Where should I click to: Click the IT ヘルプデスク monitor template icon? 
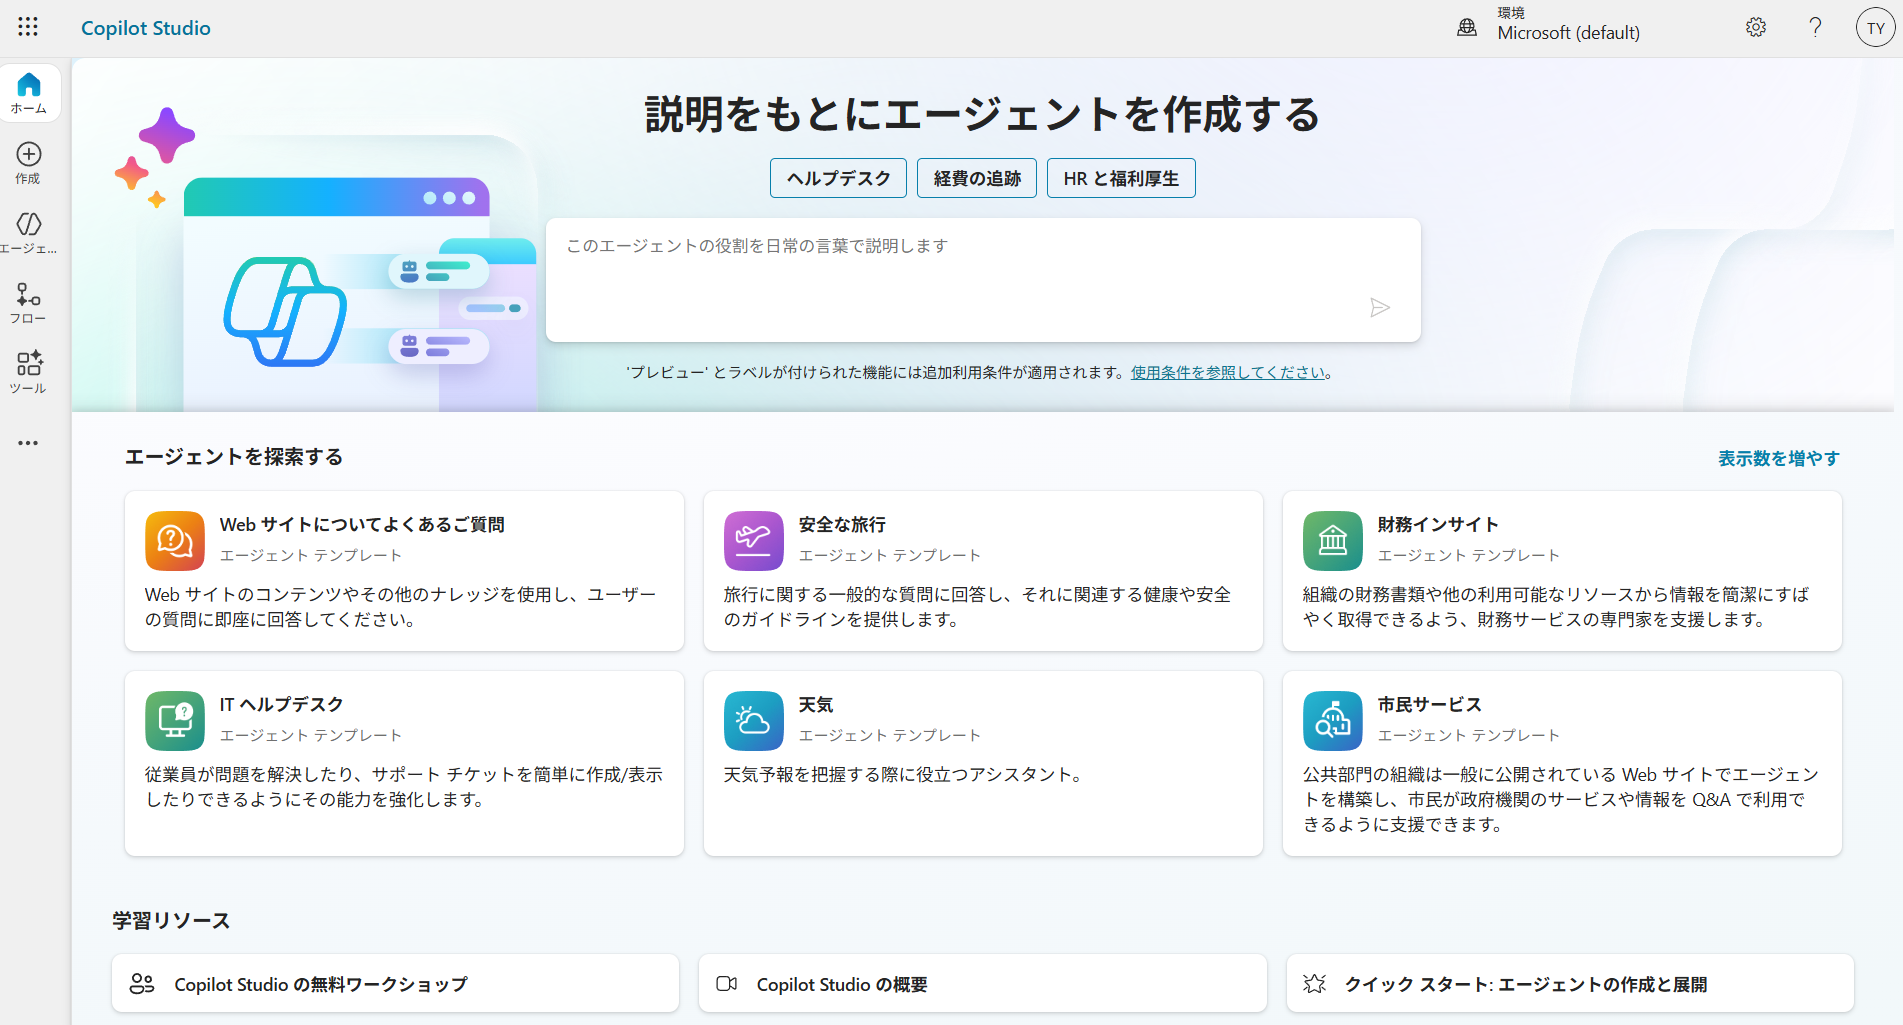click(x=175, y=721)
